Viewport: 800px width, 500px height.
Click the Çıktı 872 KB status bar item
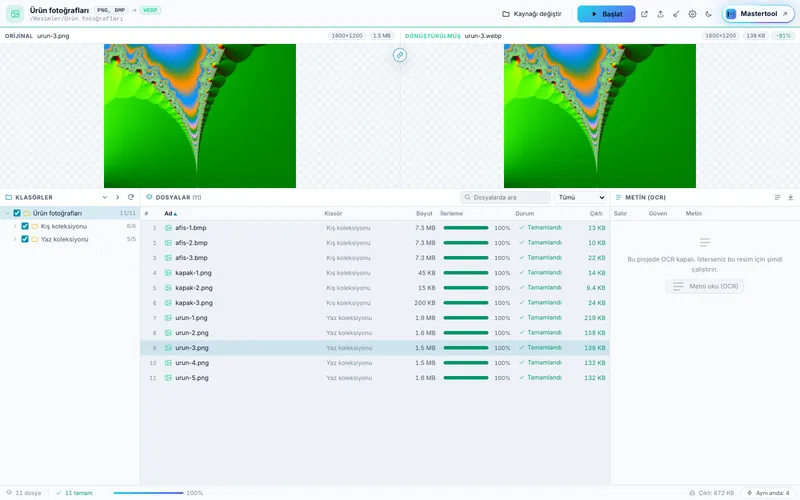(712, 493)
